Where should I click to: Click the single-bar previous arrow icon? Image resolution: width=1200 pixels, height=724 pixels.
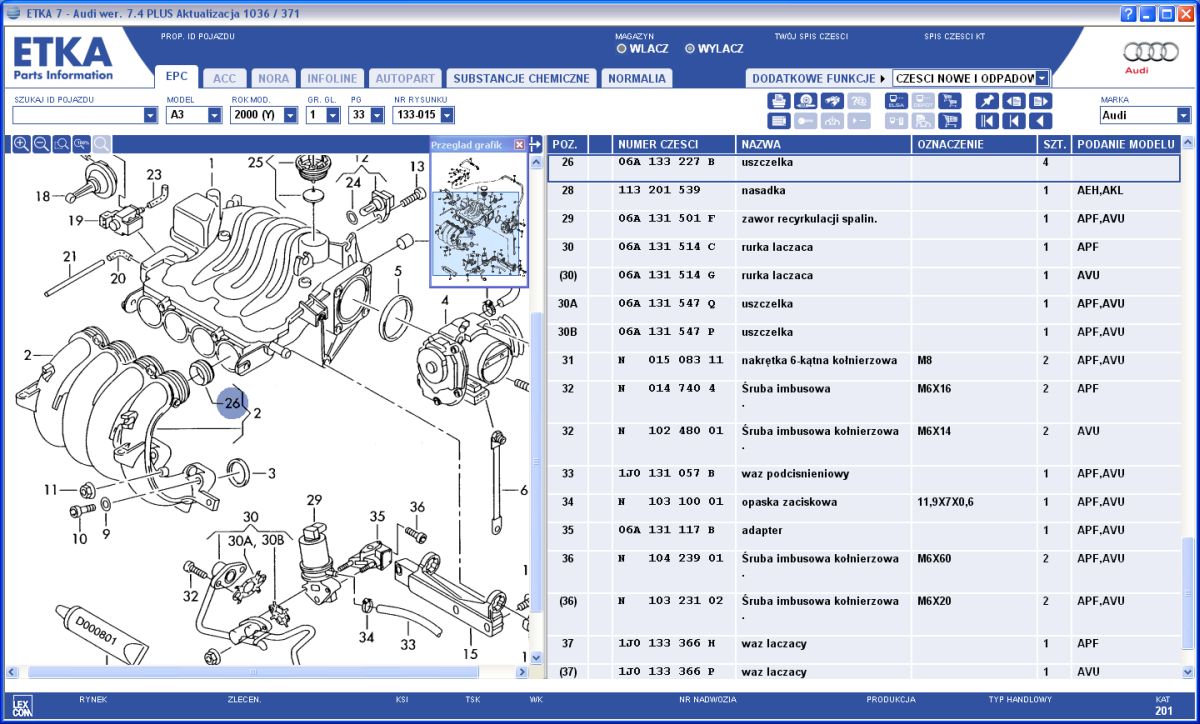click(1014, 121)
